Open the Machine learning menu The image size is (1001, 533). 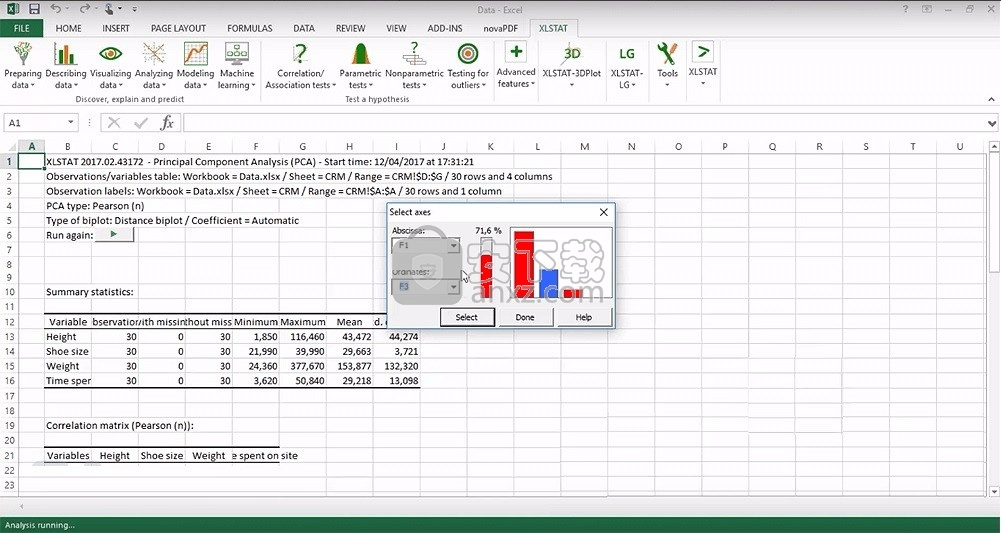(x=236, y=66)
